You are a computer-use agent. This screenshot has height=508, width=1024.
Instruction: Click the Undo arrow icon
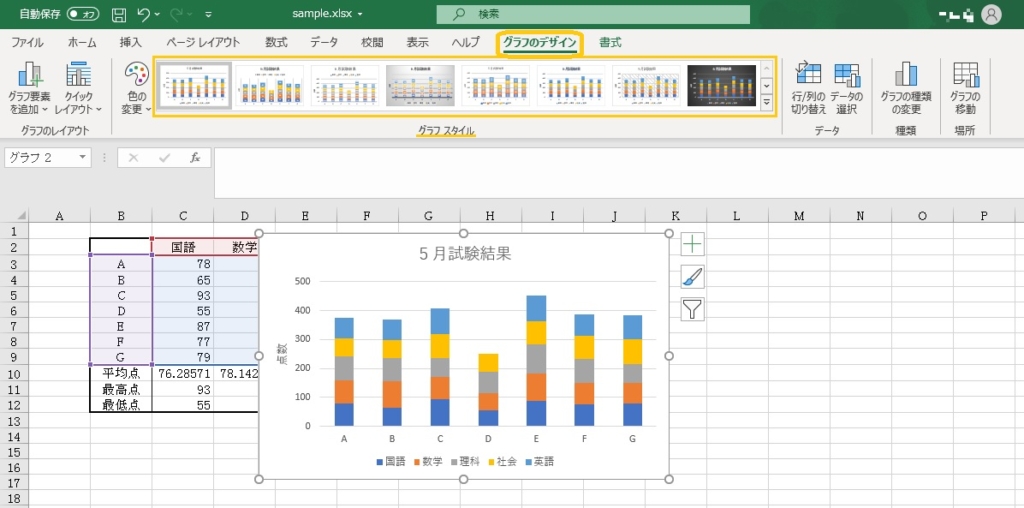(x=144, y=15)
